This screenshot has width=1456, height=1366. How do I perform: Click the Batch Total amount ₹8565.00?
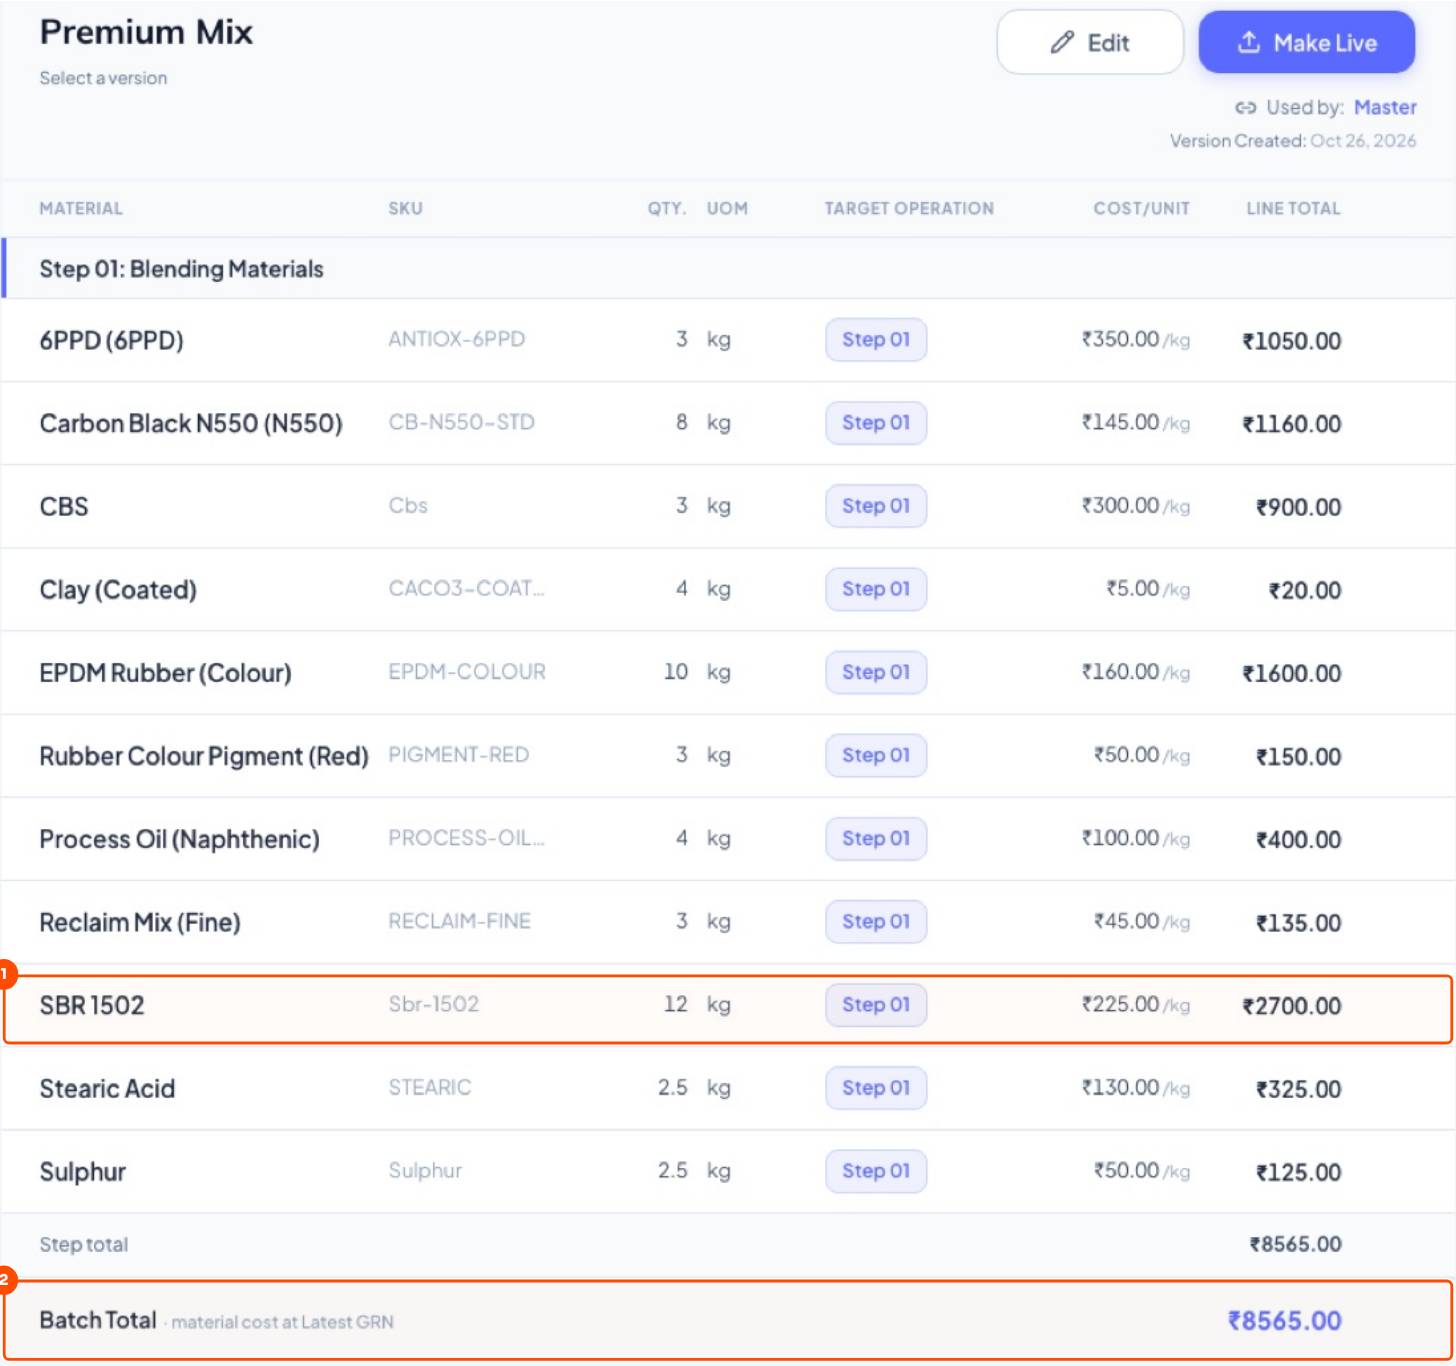coord(1284,1321)
